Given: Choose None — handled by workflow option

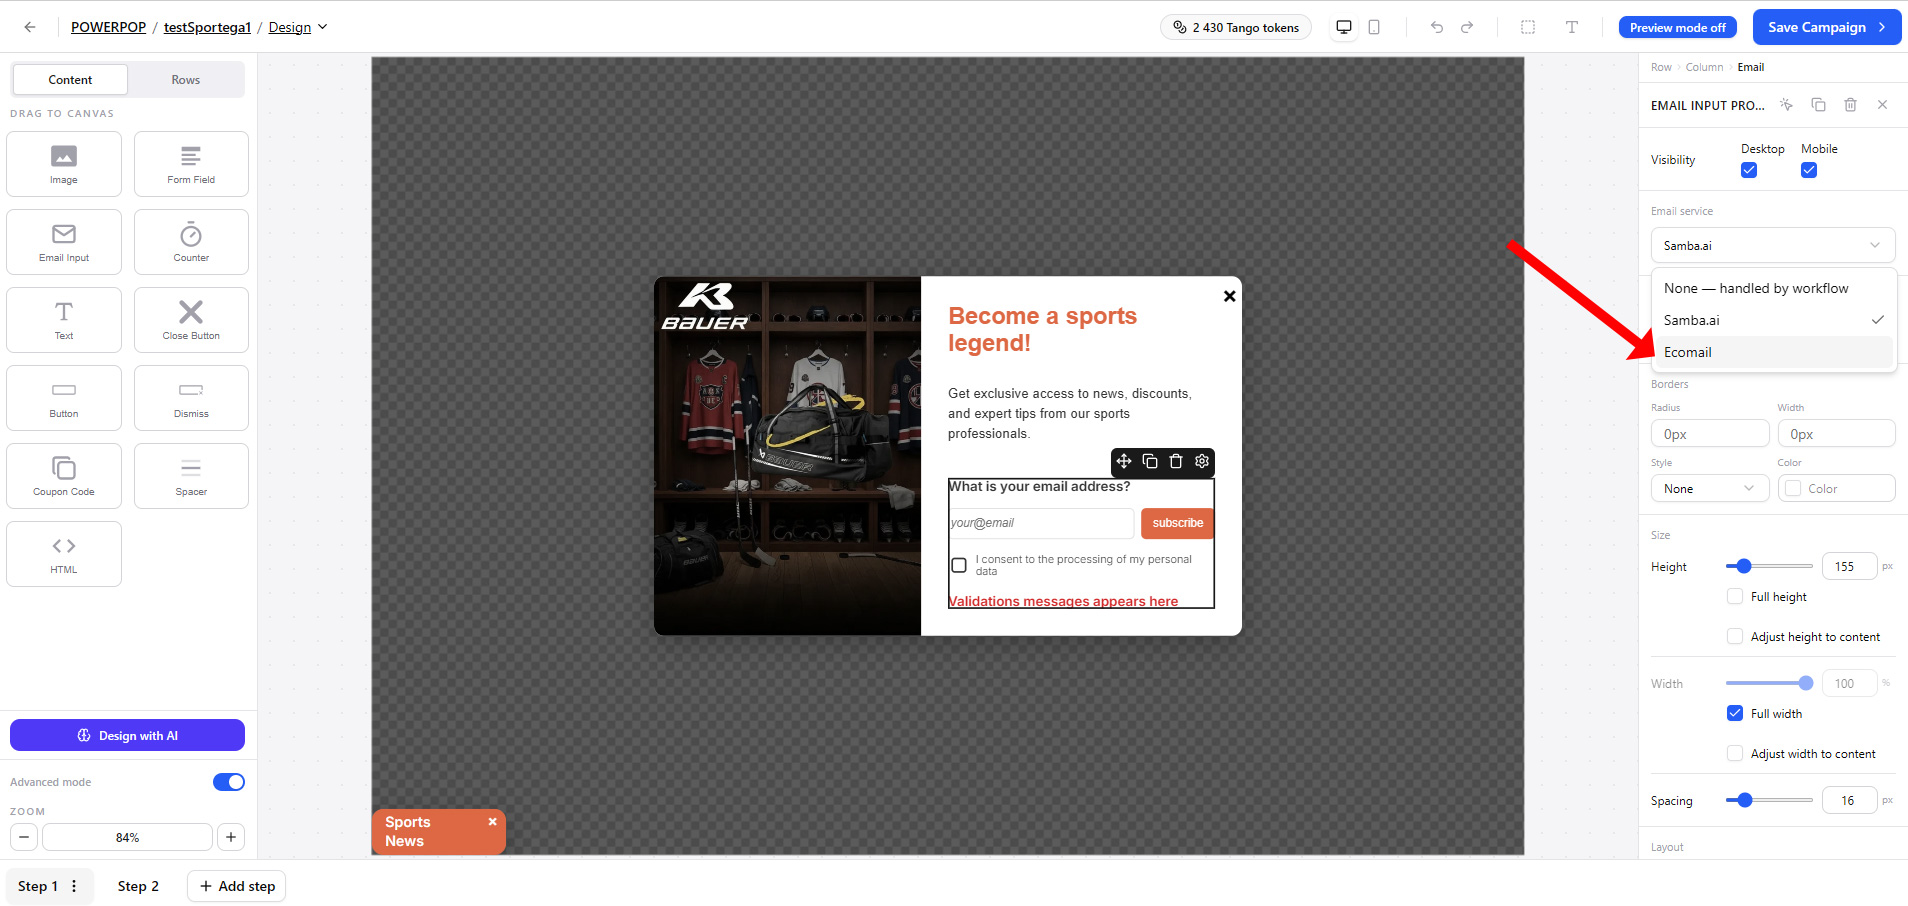Looking at the screenshot, I should coord(1773,288).
